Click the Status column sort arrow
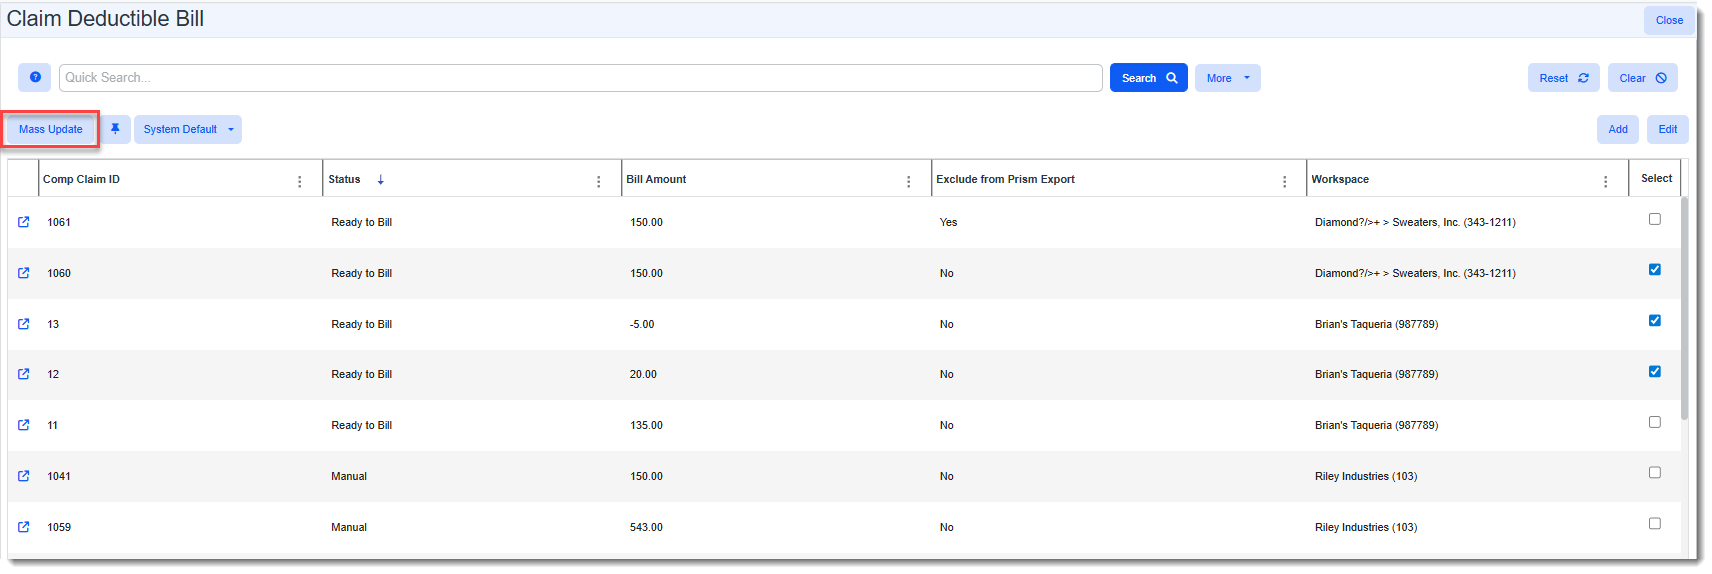 380,180
